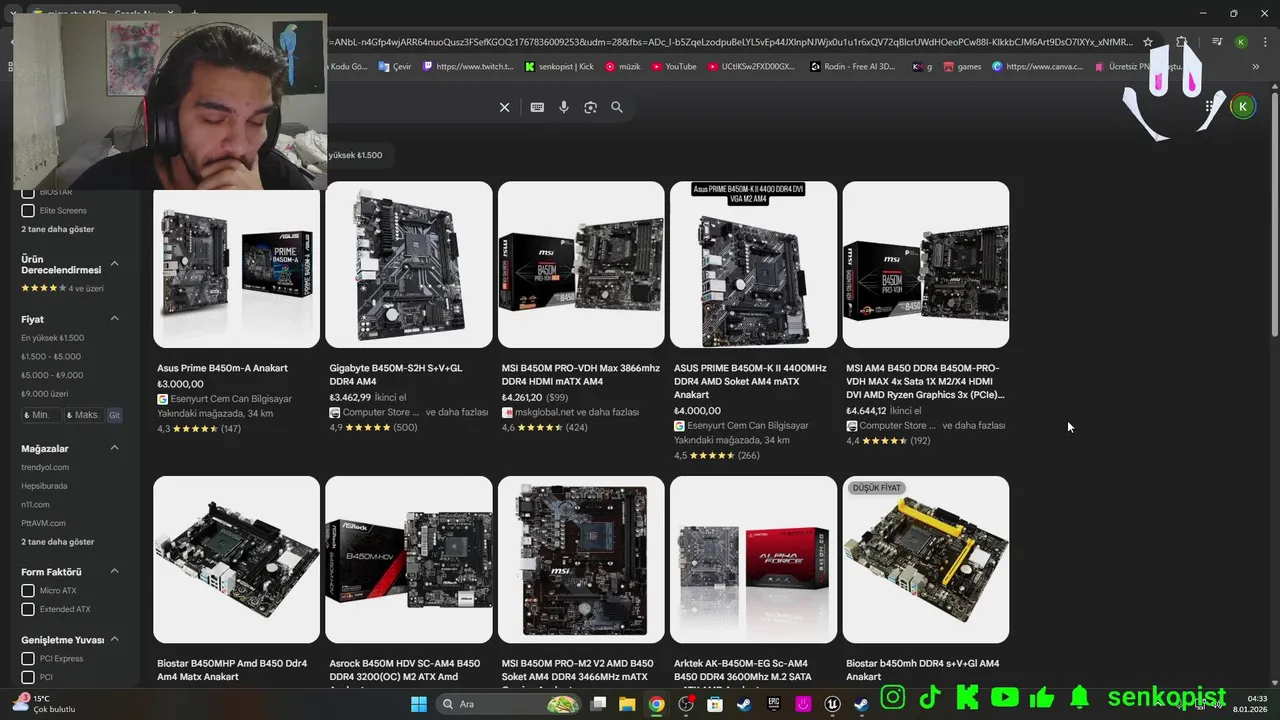1280x720 pixels.
Task: Open the Windows Start menu
Action: (x=419, y=704)
